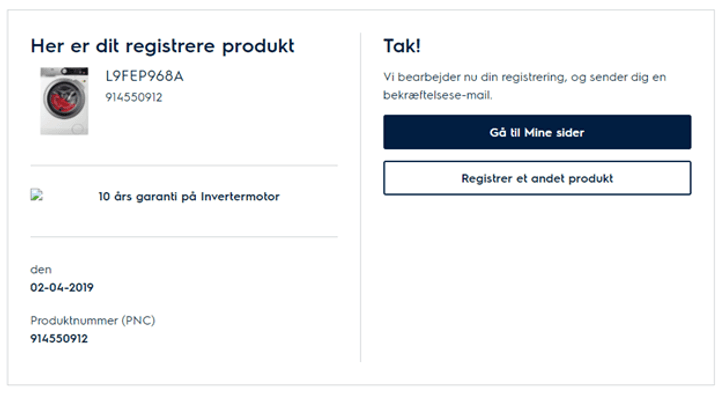
Task: Open the washing machine product thumbnail
Action: tap(64, 101)
